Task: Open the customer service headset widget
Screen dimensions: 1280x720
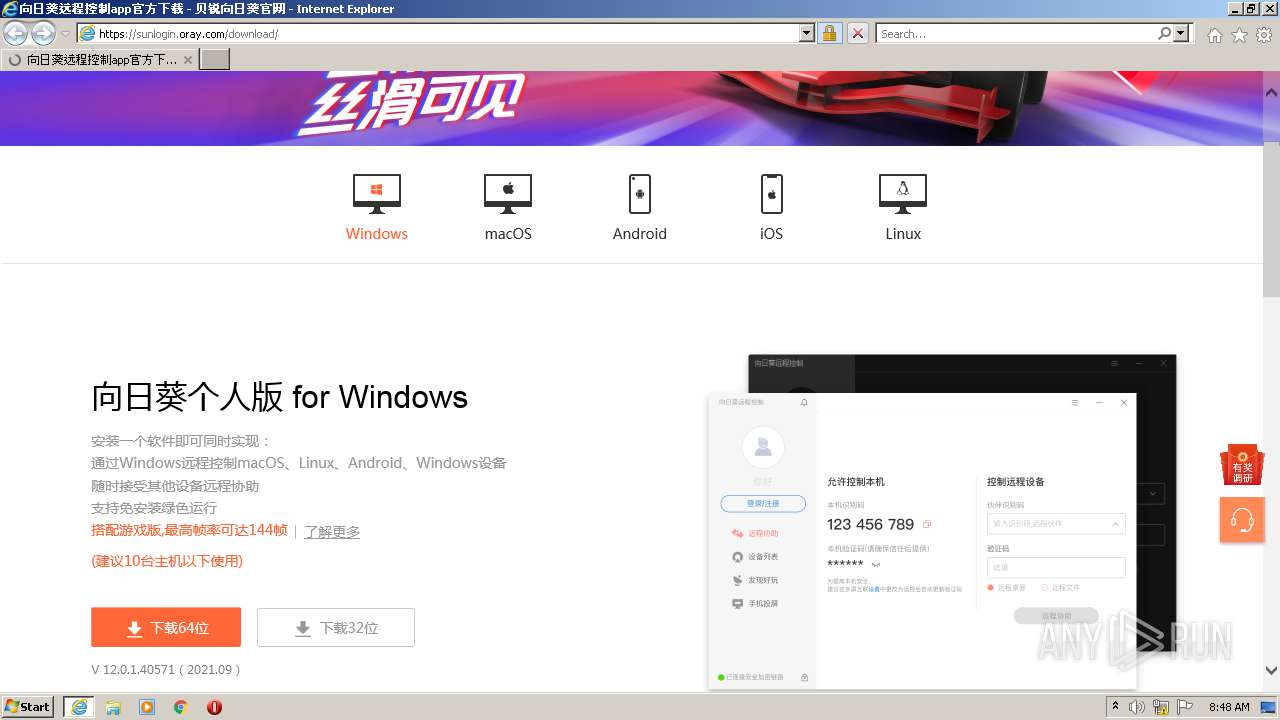Action: click(1242, 520)
